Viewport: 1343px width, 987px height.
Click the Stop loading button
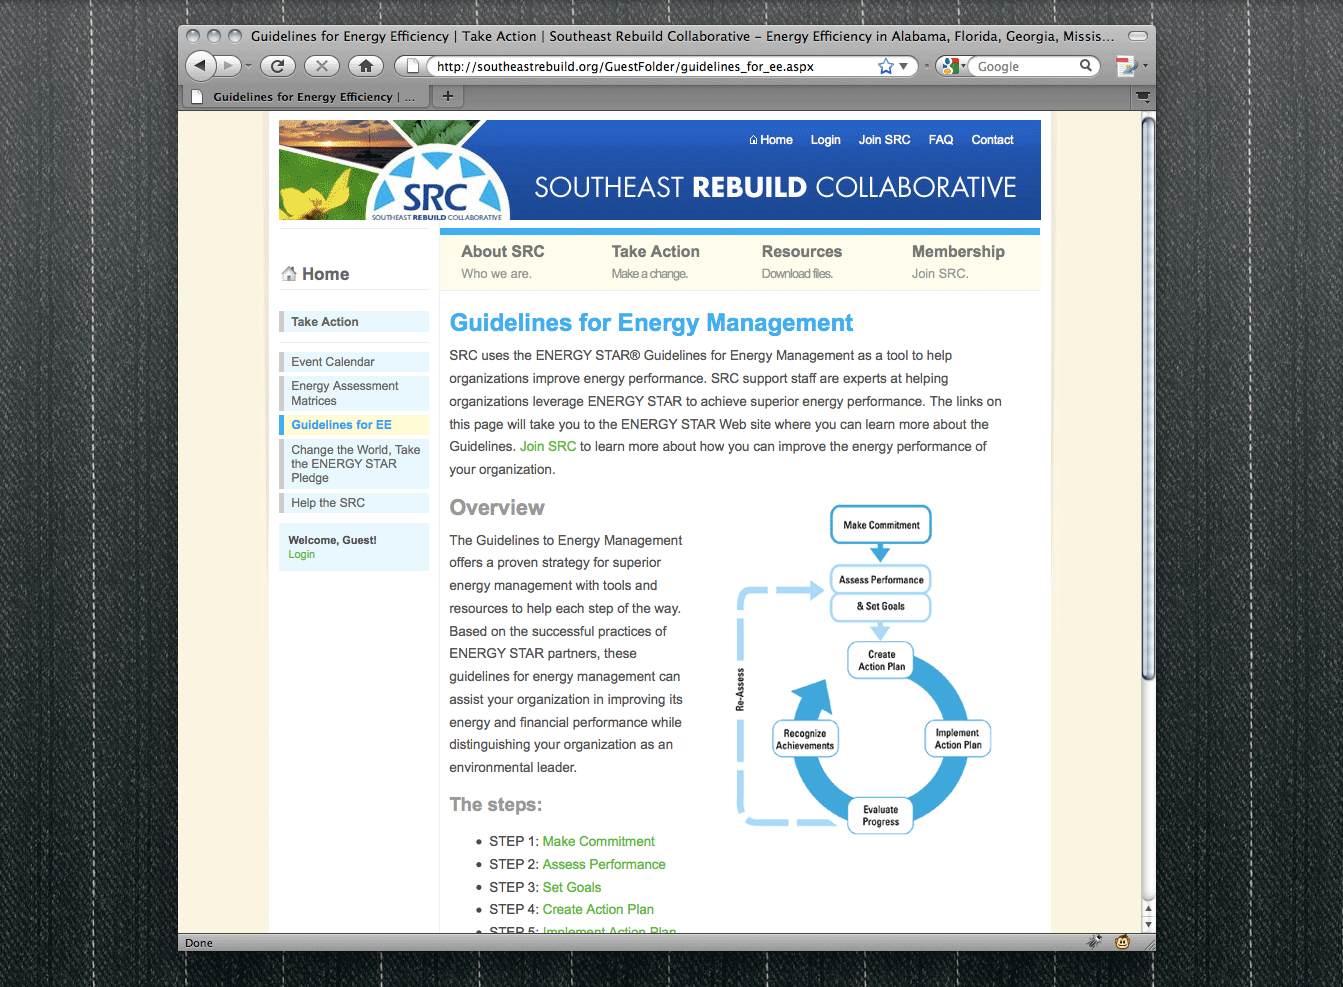321,66
